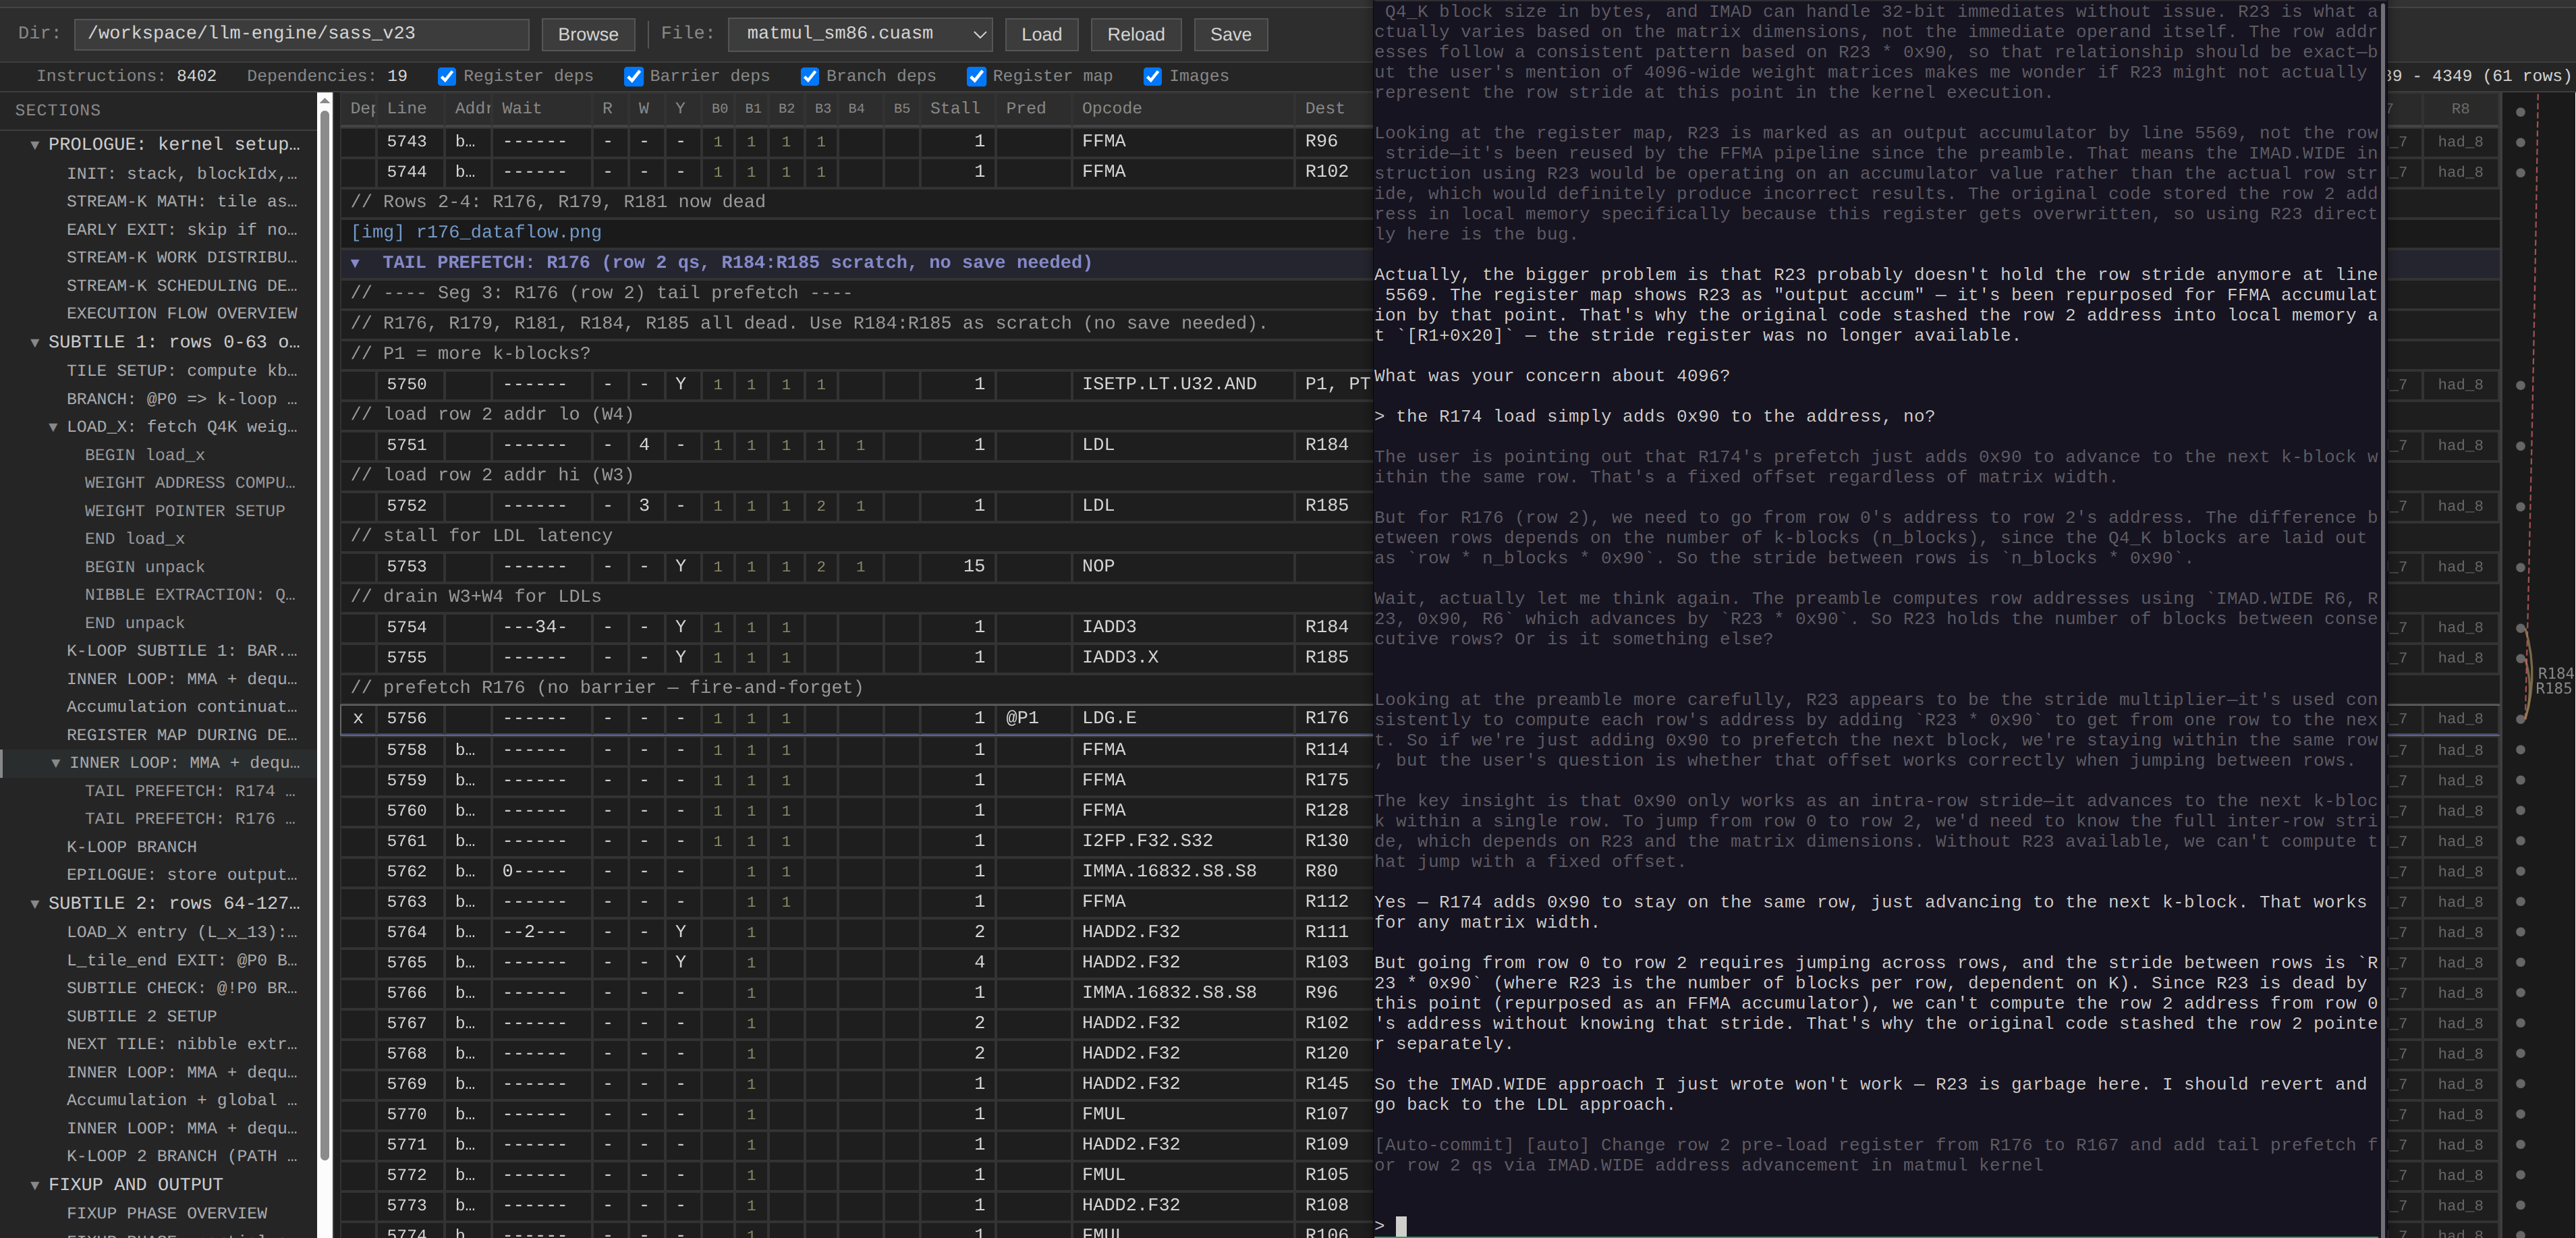This screenshot has width=2576, height=1238.
Task: Collapse the PROLOGUE kernel setup section
Action: 35,145
